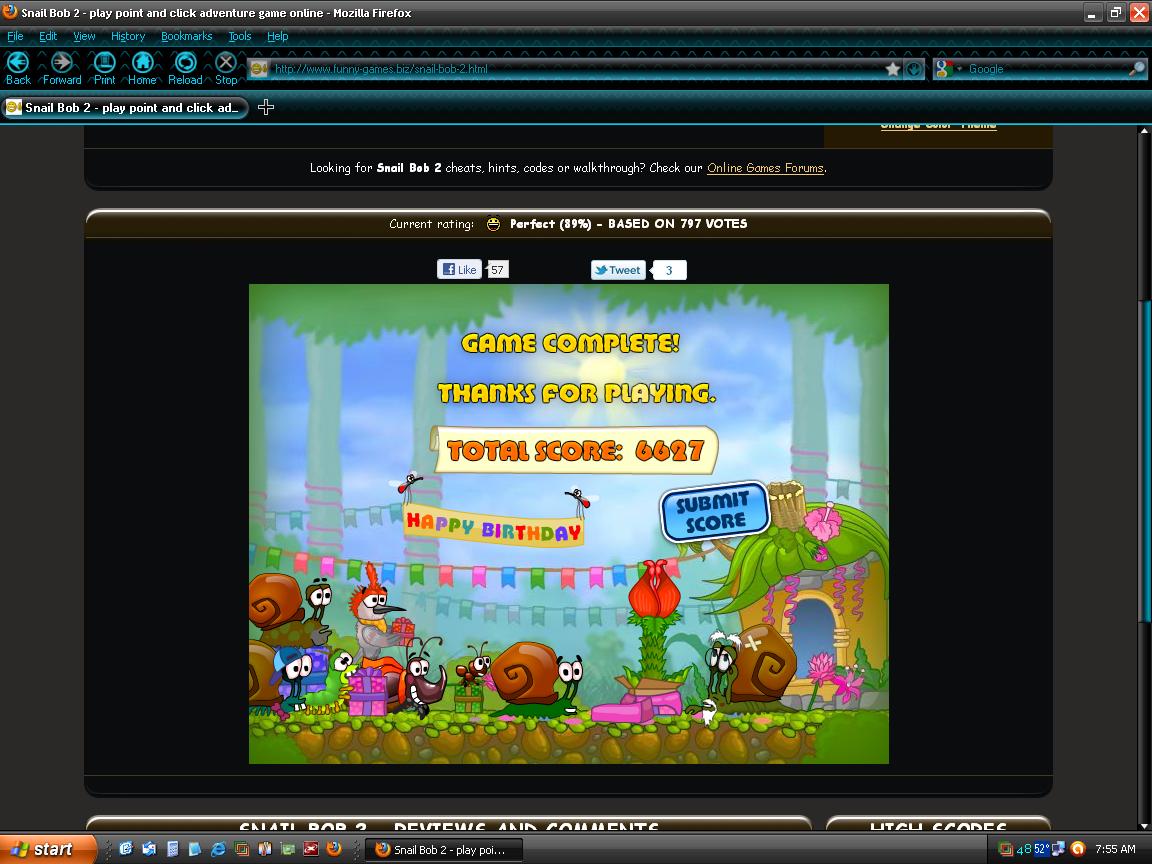The width and height of the screenshot is (1152, 864).
Task: Click the site icon in the address bar
Action: coord(259,69)
